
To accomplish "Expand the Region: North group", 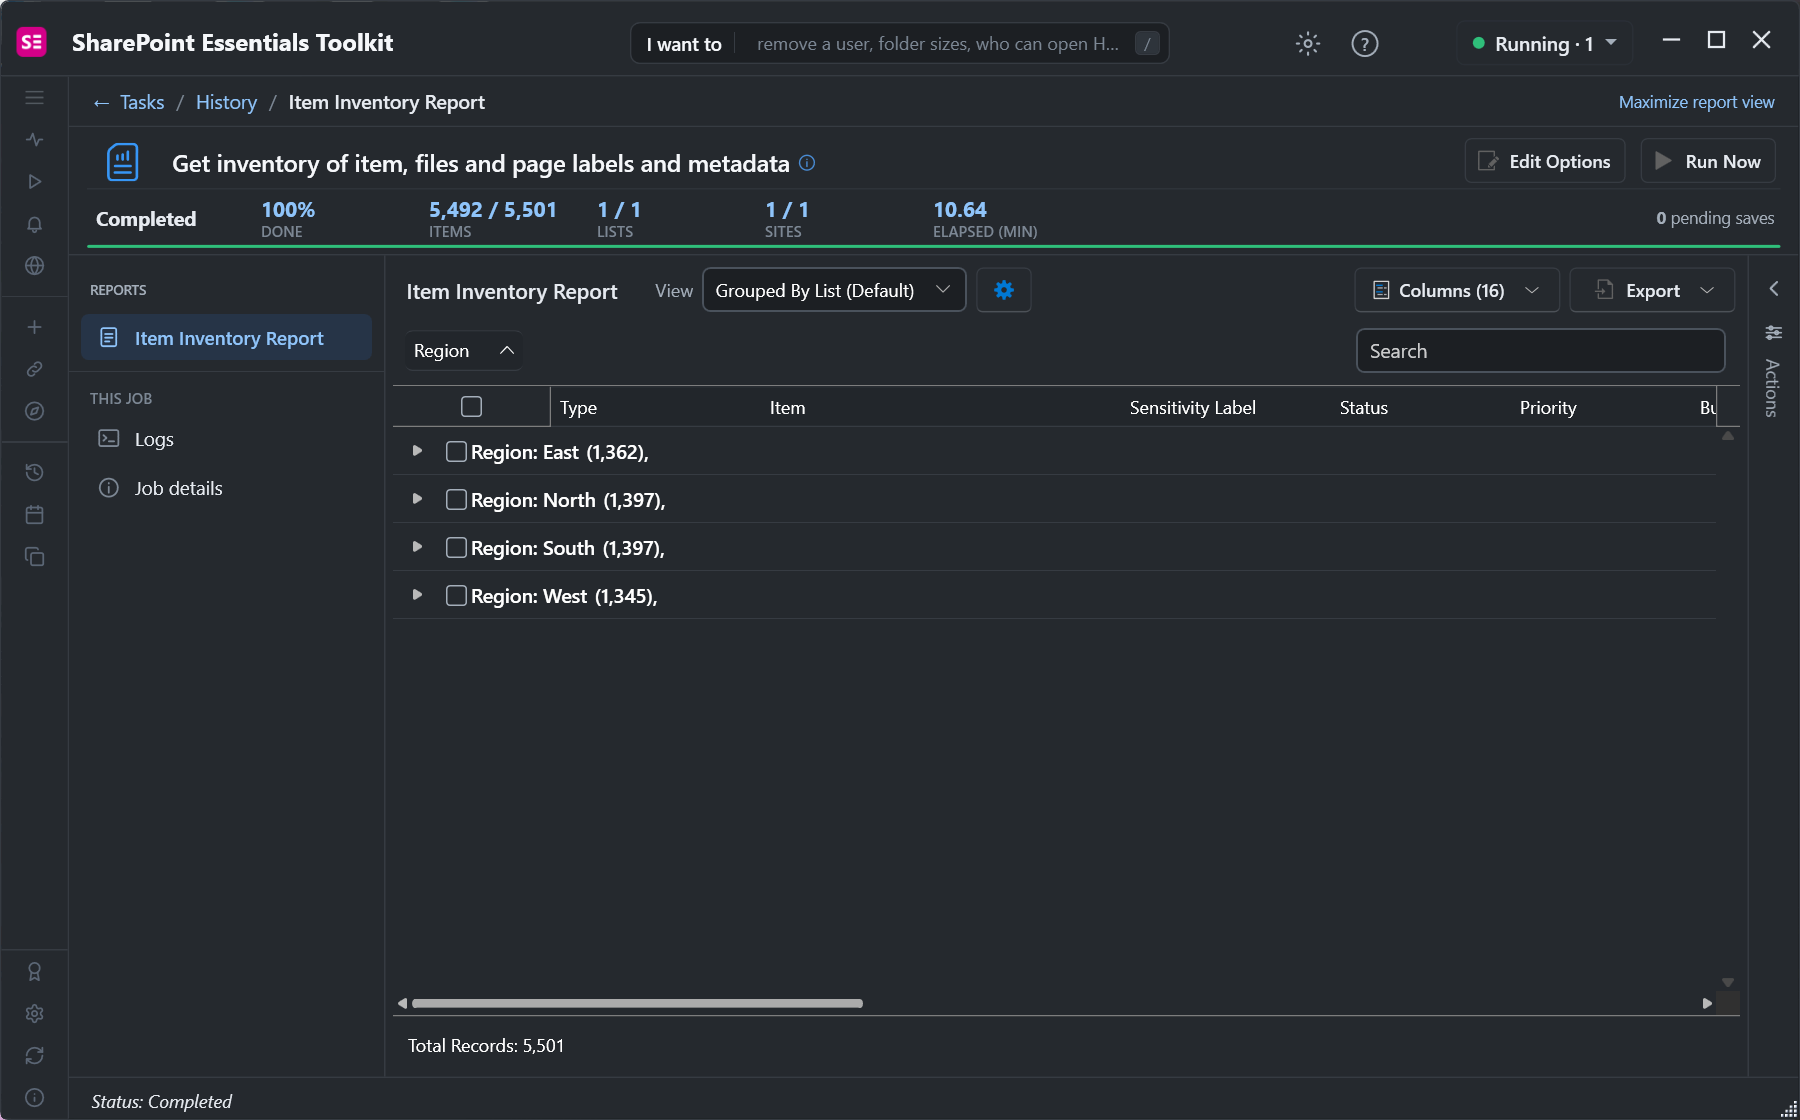I will click(x=417, y=499).
